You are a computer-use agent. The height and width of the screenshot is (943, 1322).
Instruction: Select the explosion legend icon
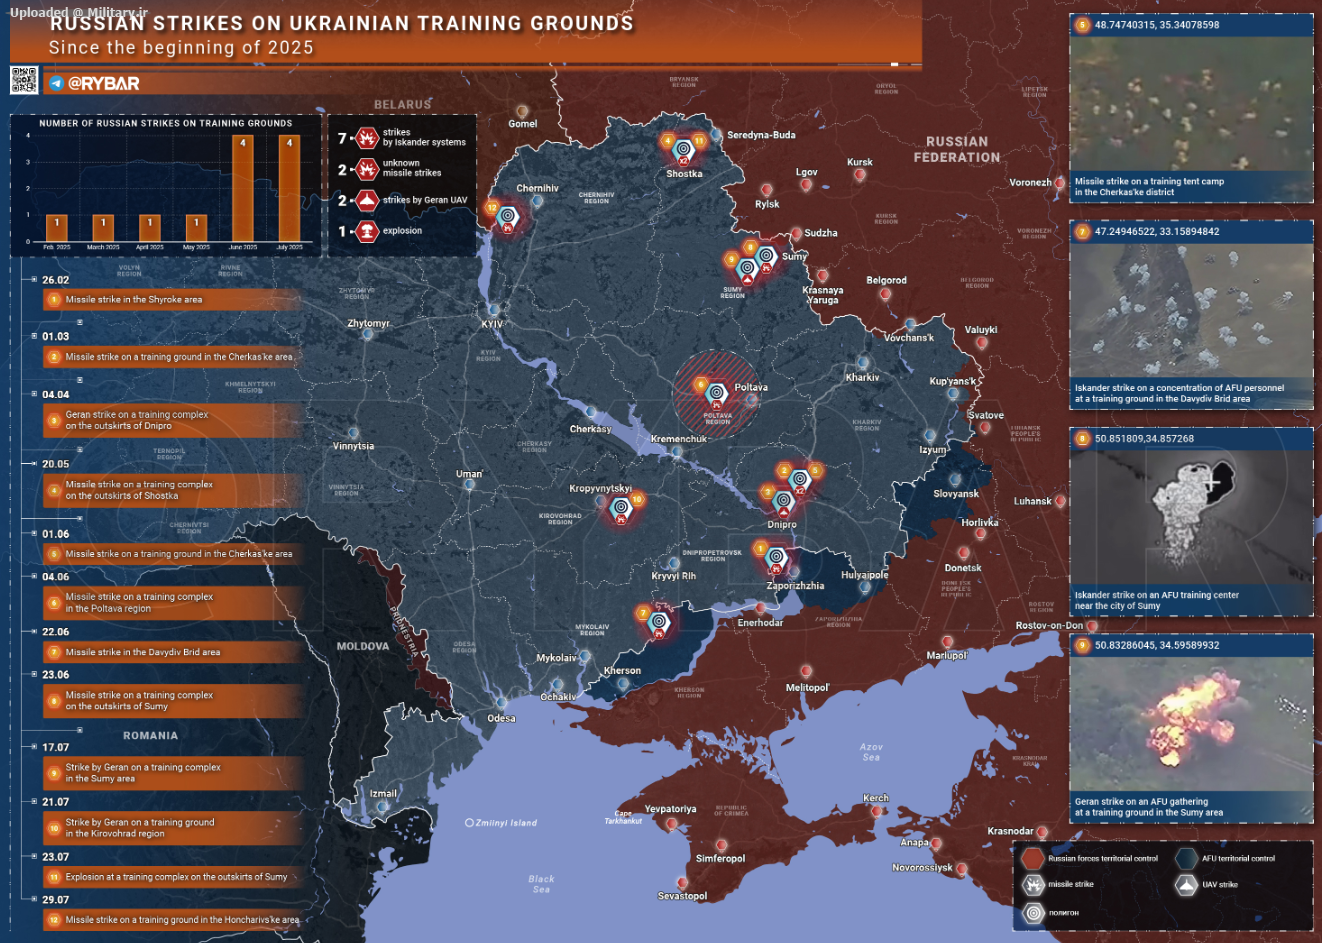[367, 231]
